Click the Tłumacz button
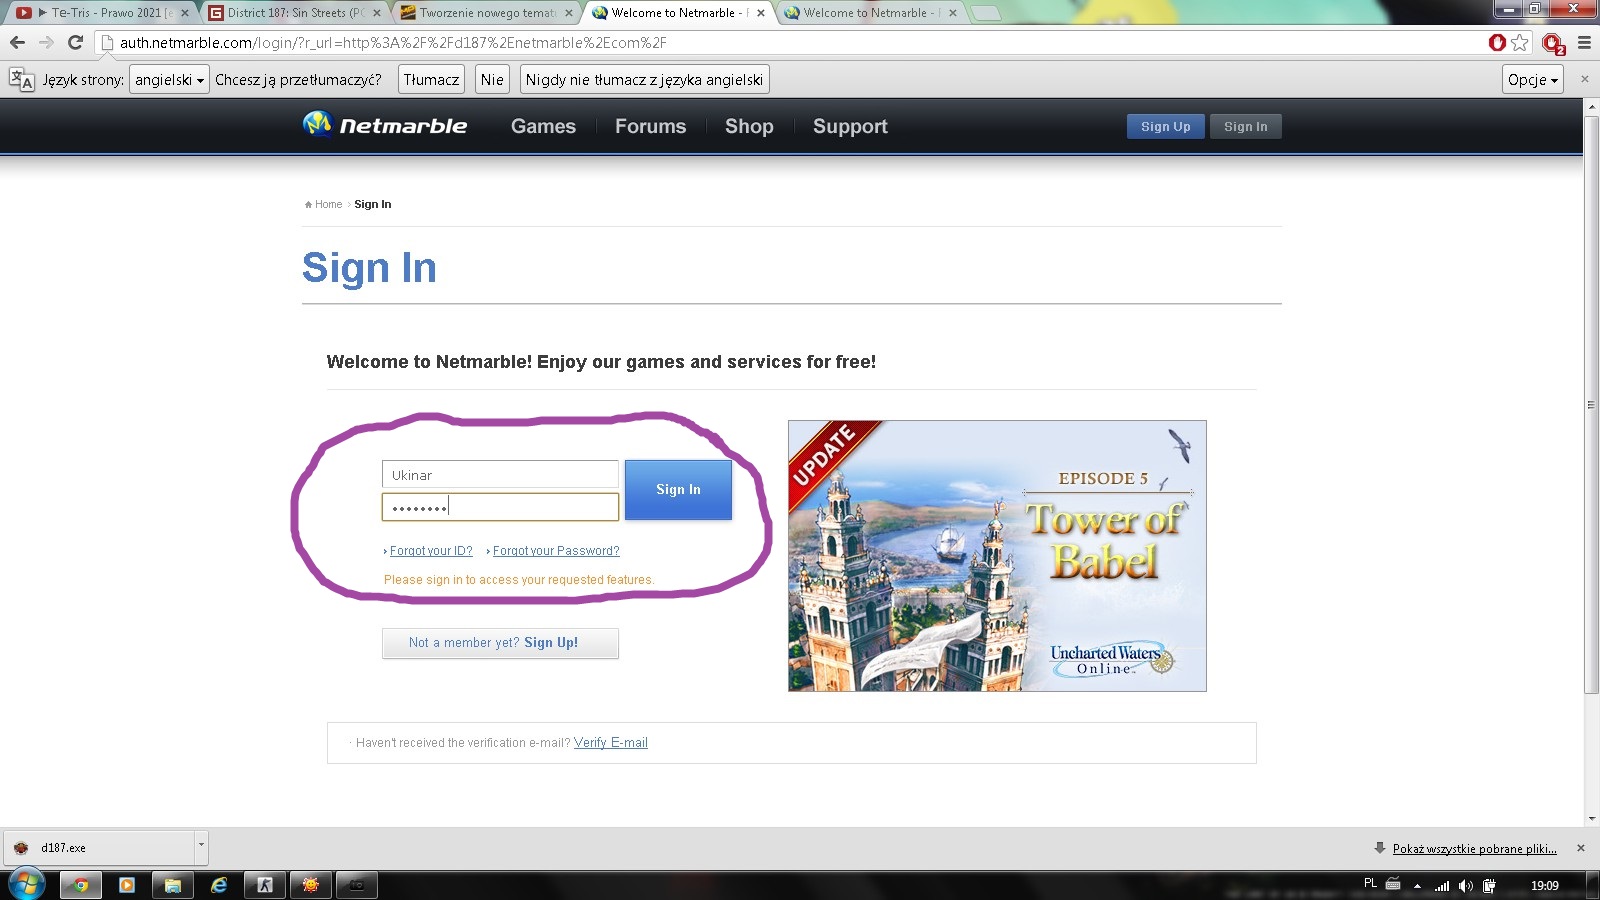1600x900 pixels. 431,80
